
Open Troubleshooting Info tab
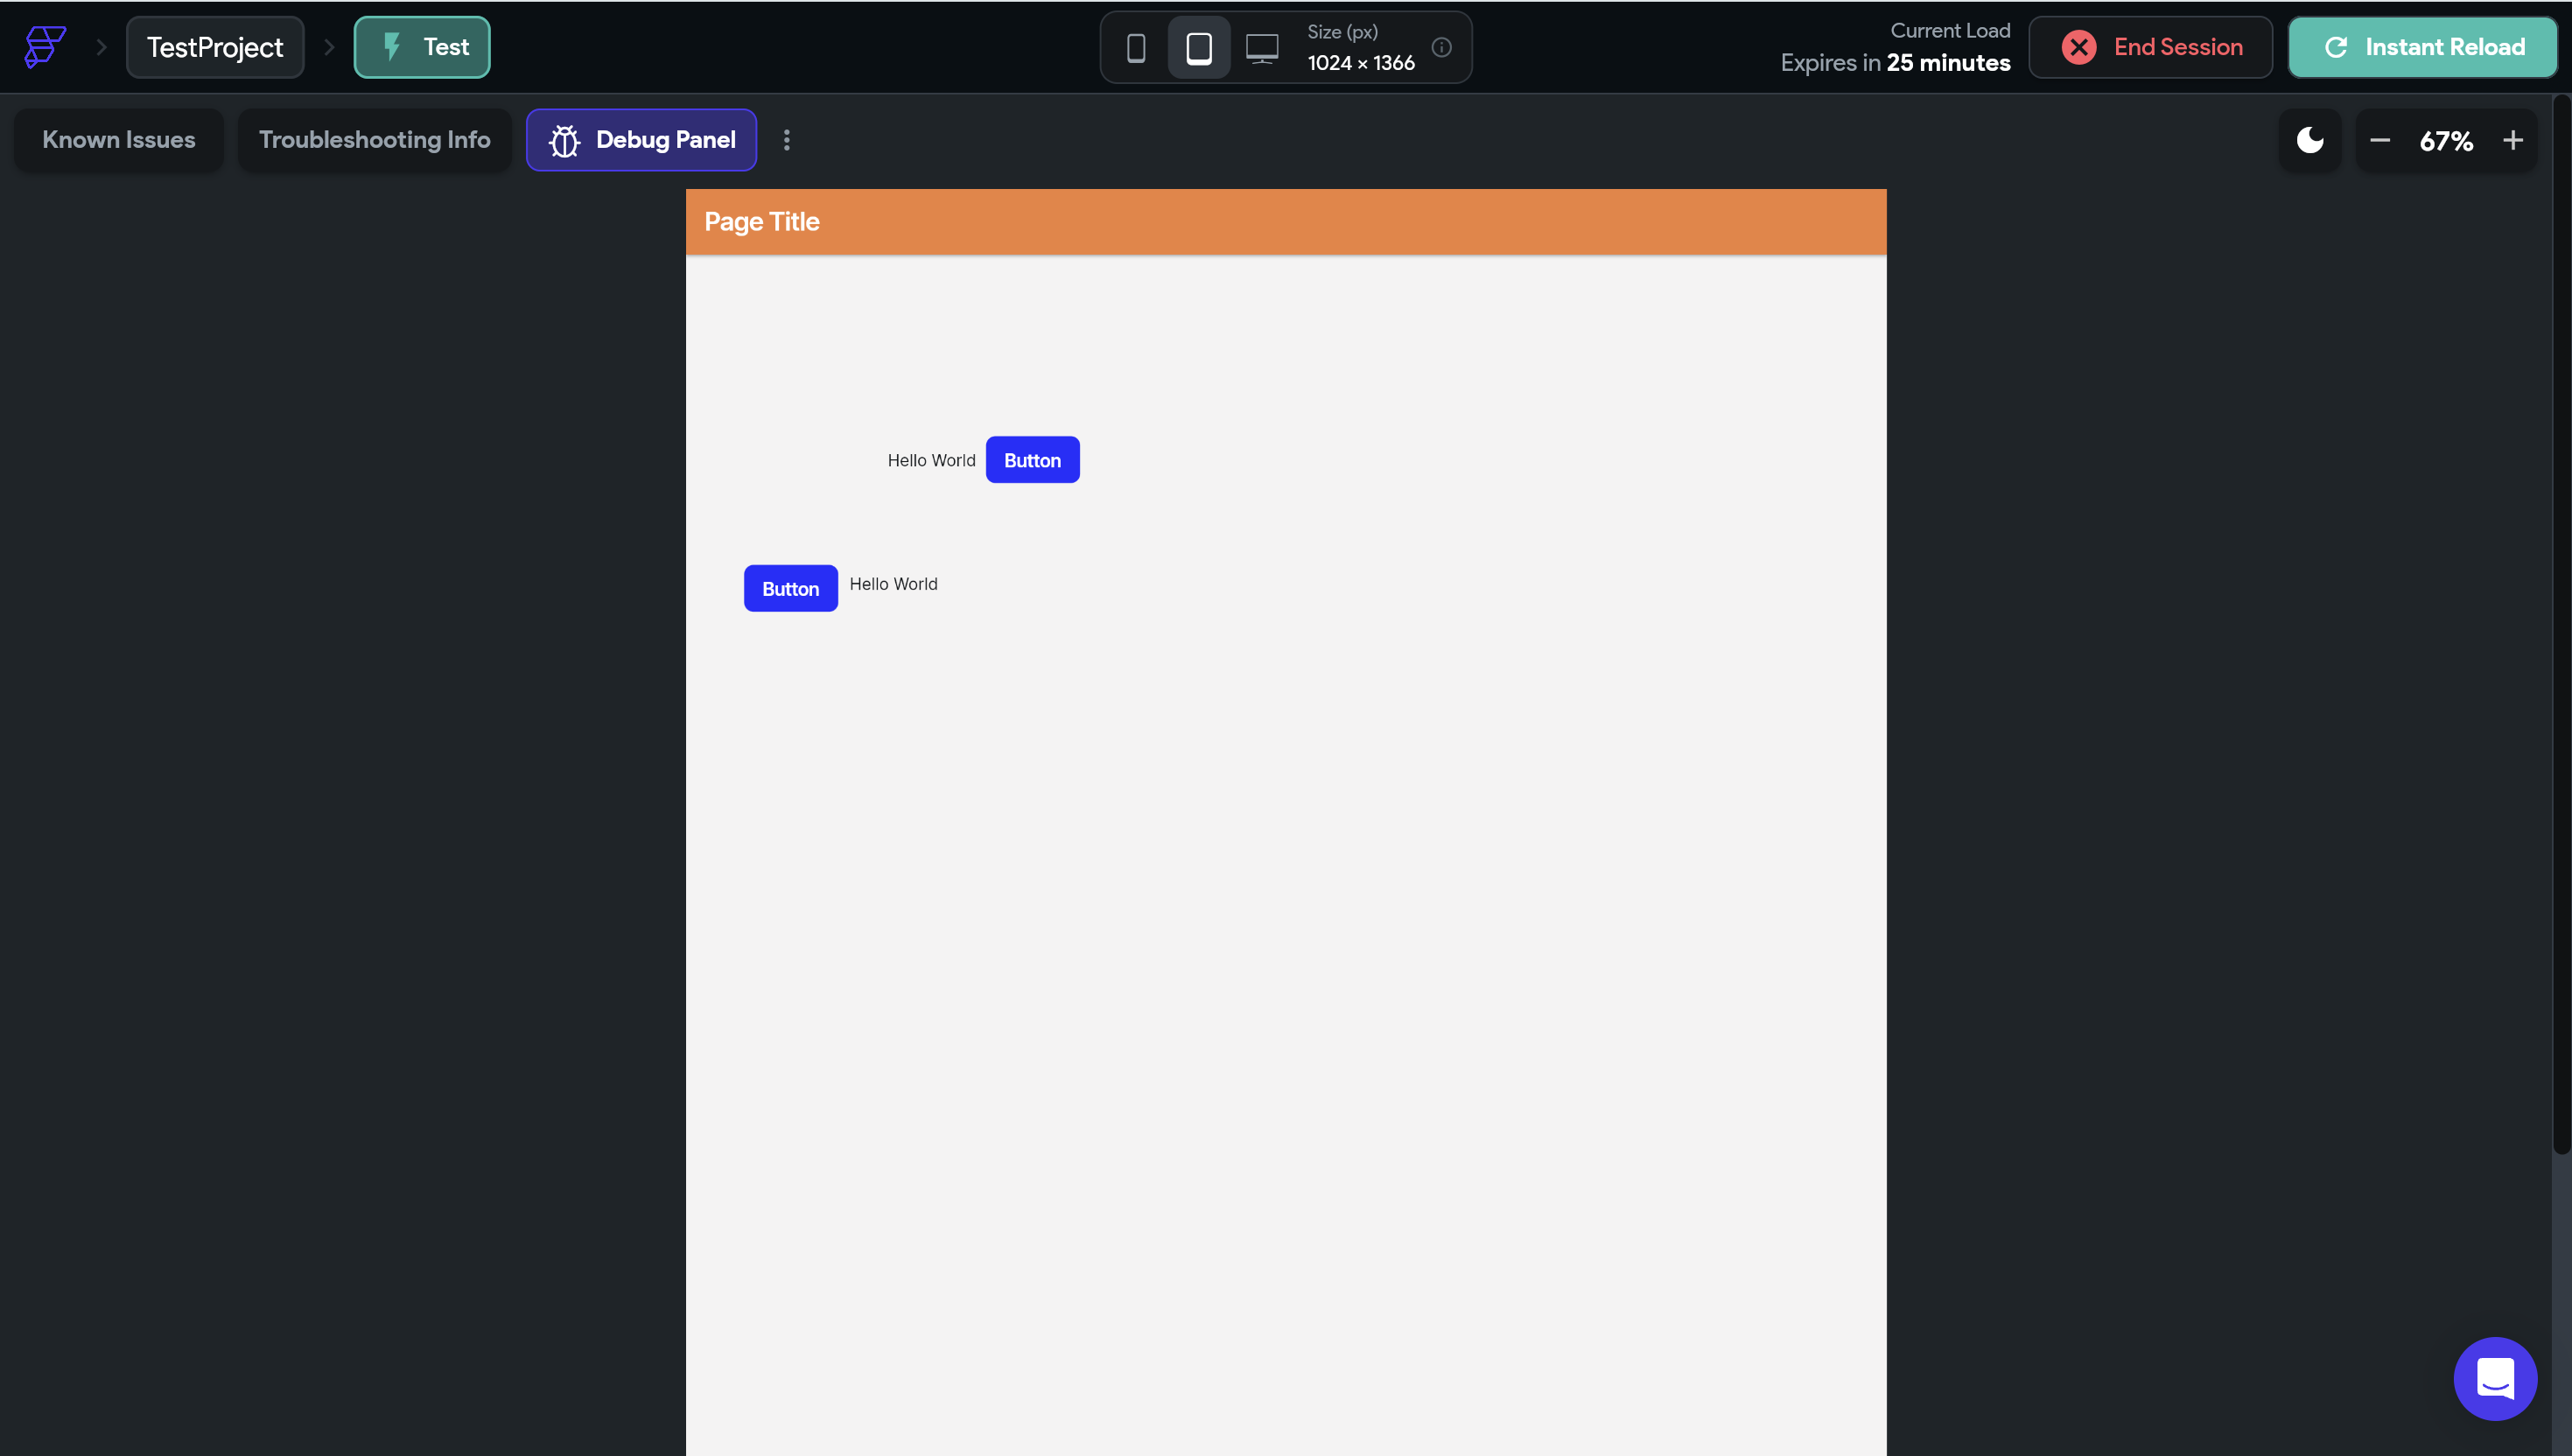(x=374, y=140)
